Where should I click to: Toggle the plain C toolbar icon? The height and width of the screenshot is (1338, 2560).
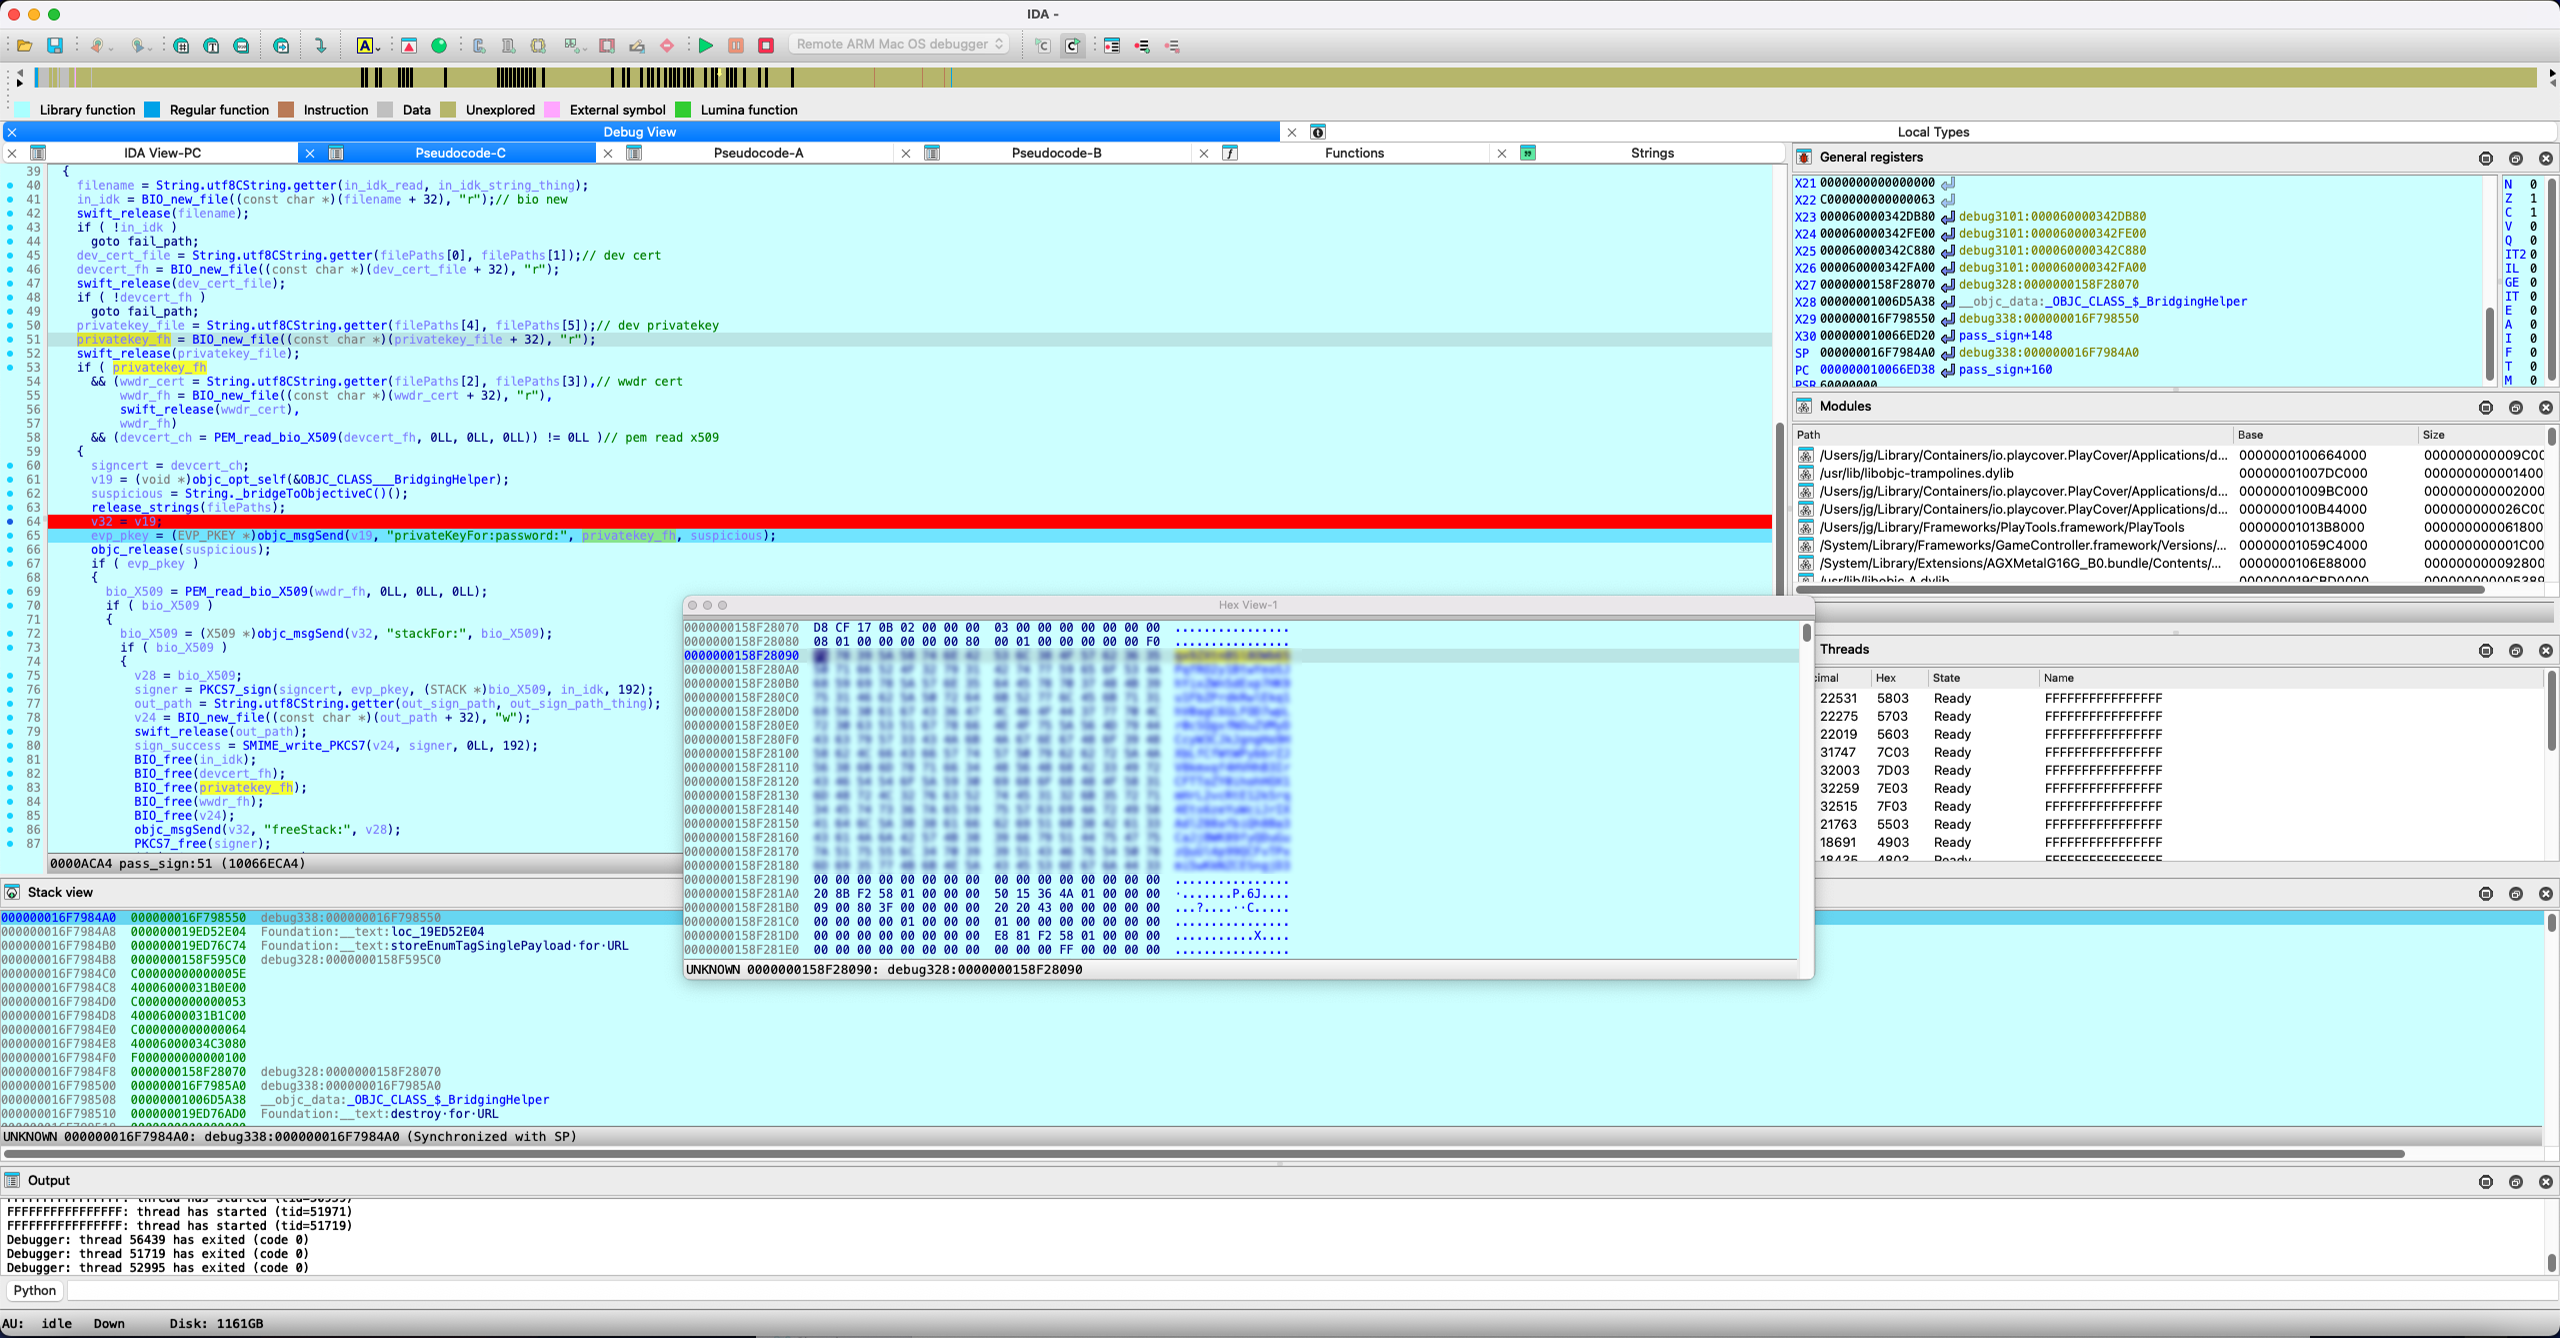1040,45
